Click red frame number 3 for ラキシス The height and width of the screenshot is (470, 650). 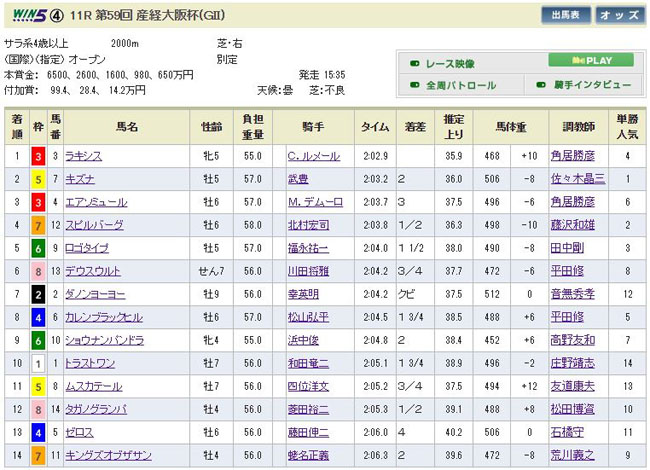[38, 156]
